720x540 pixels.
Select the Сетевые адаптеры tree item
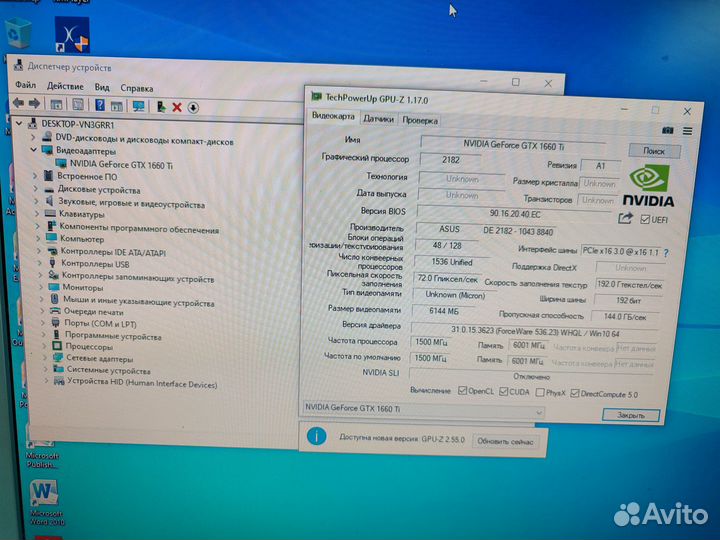99,359
